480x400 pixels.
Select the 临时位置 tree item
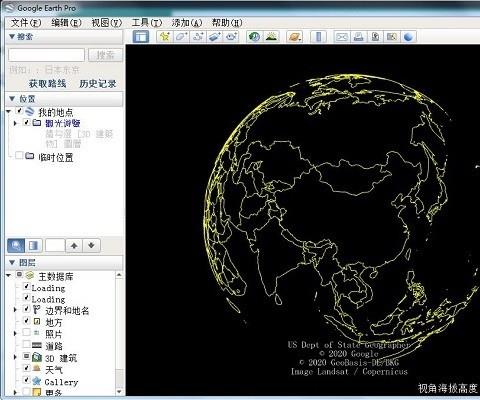click(x=56, y=157)
